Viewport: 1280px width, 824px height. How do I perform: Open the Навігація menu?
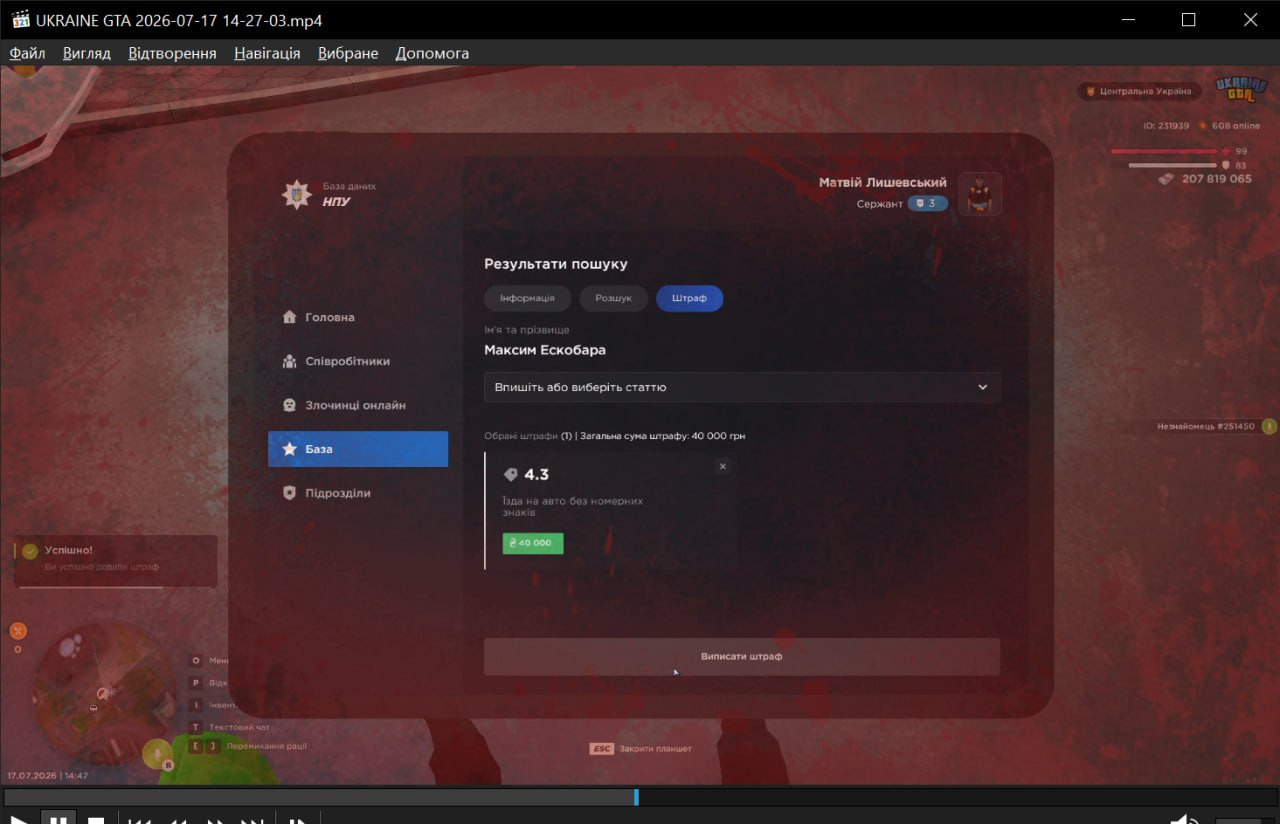[267, 53]
